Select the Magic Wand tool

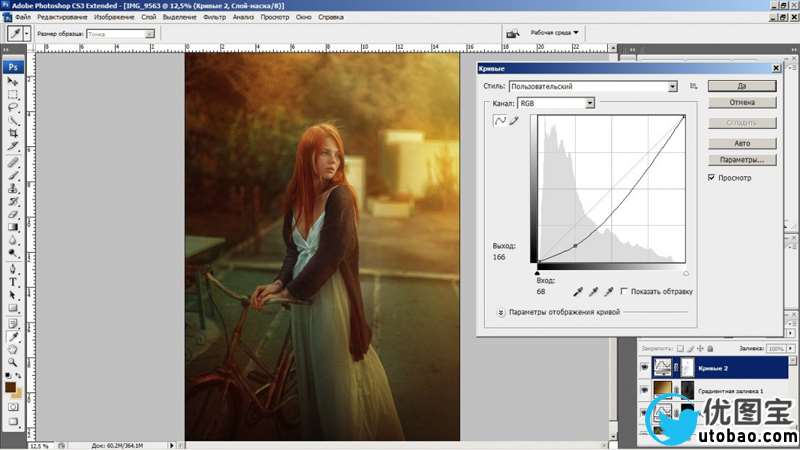[13, 121]
